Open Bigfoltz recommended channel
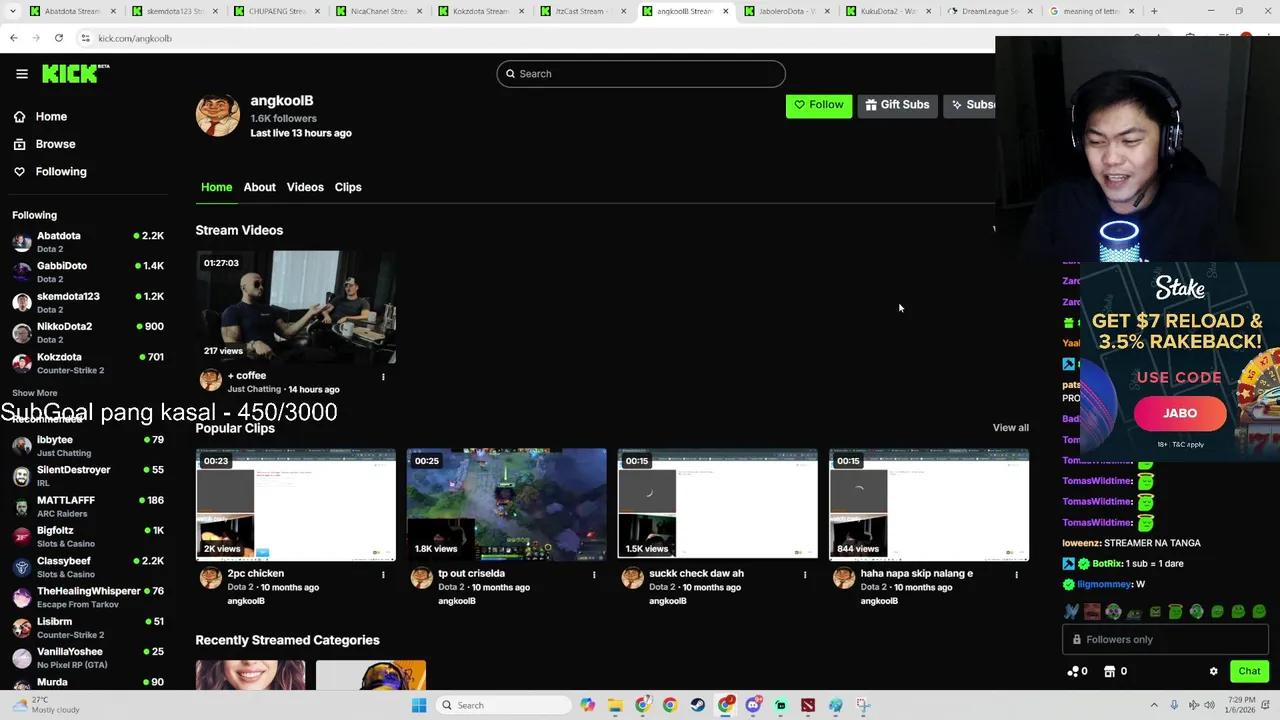This screenshot has width=1280, height=720. tap(88, 537)
